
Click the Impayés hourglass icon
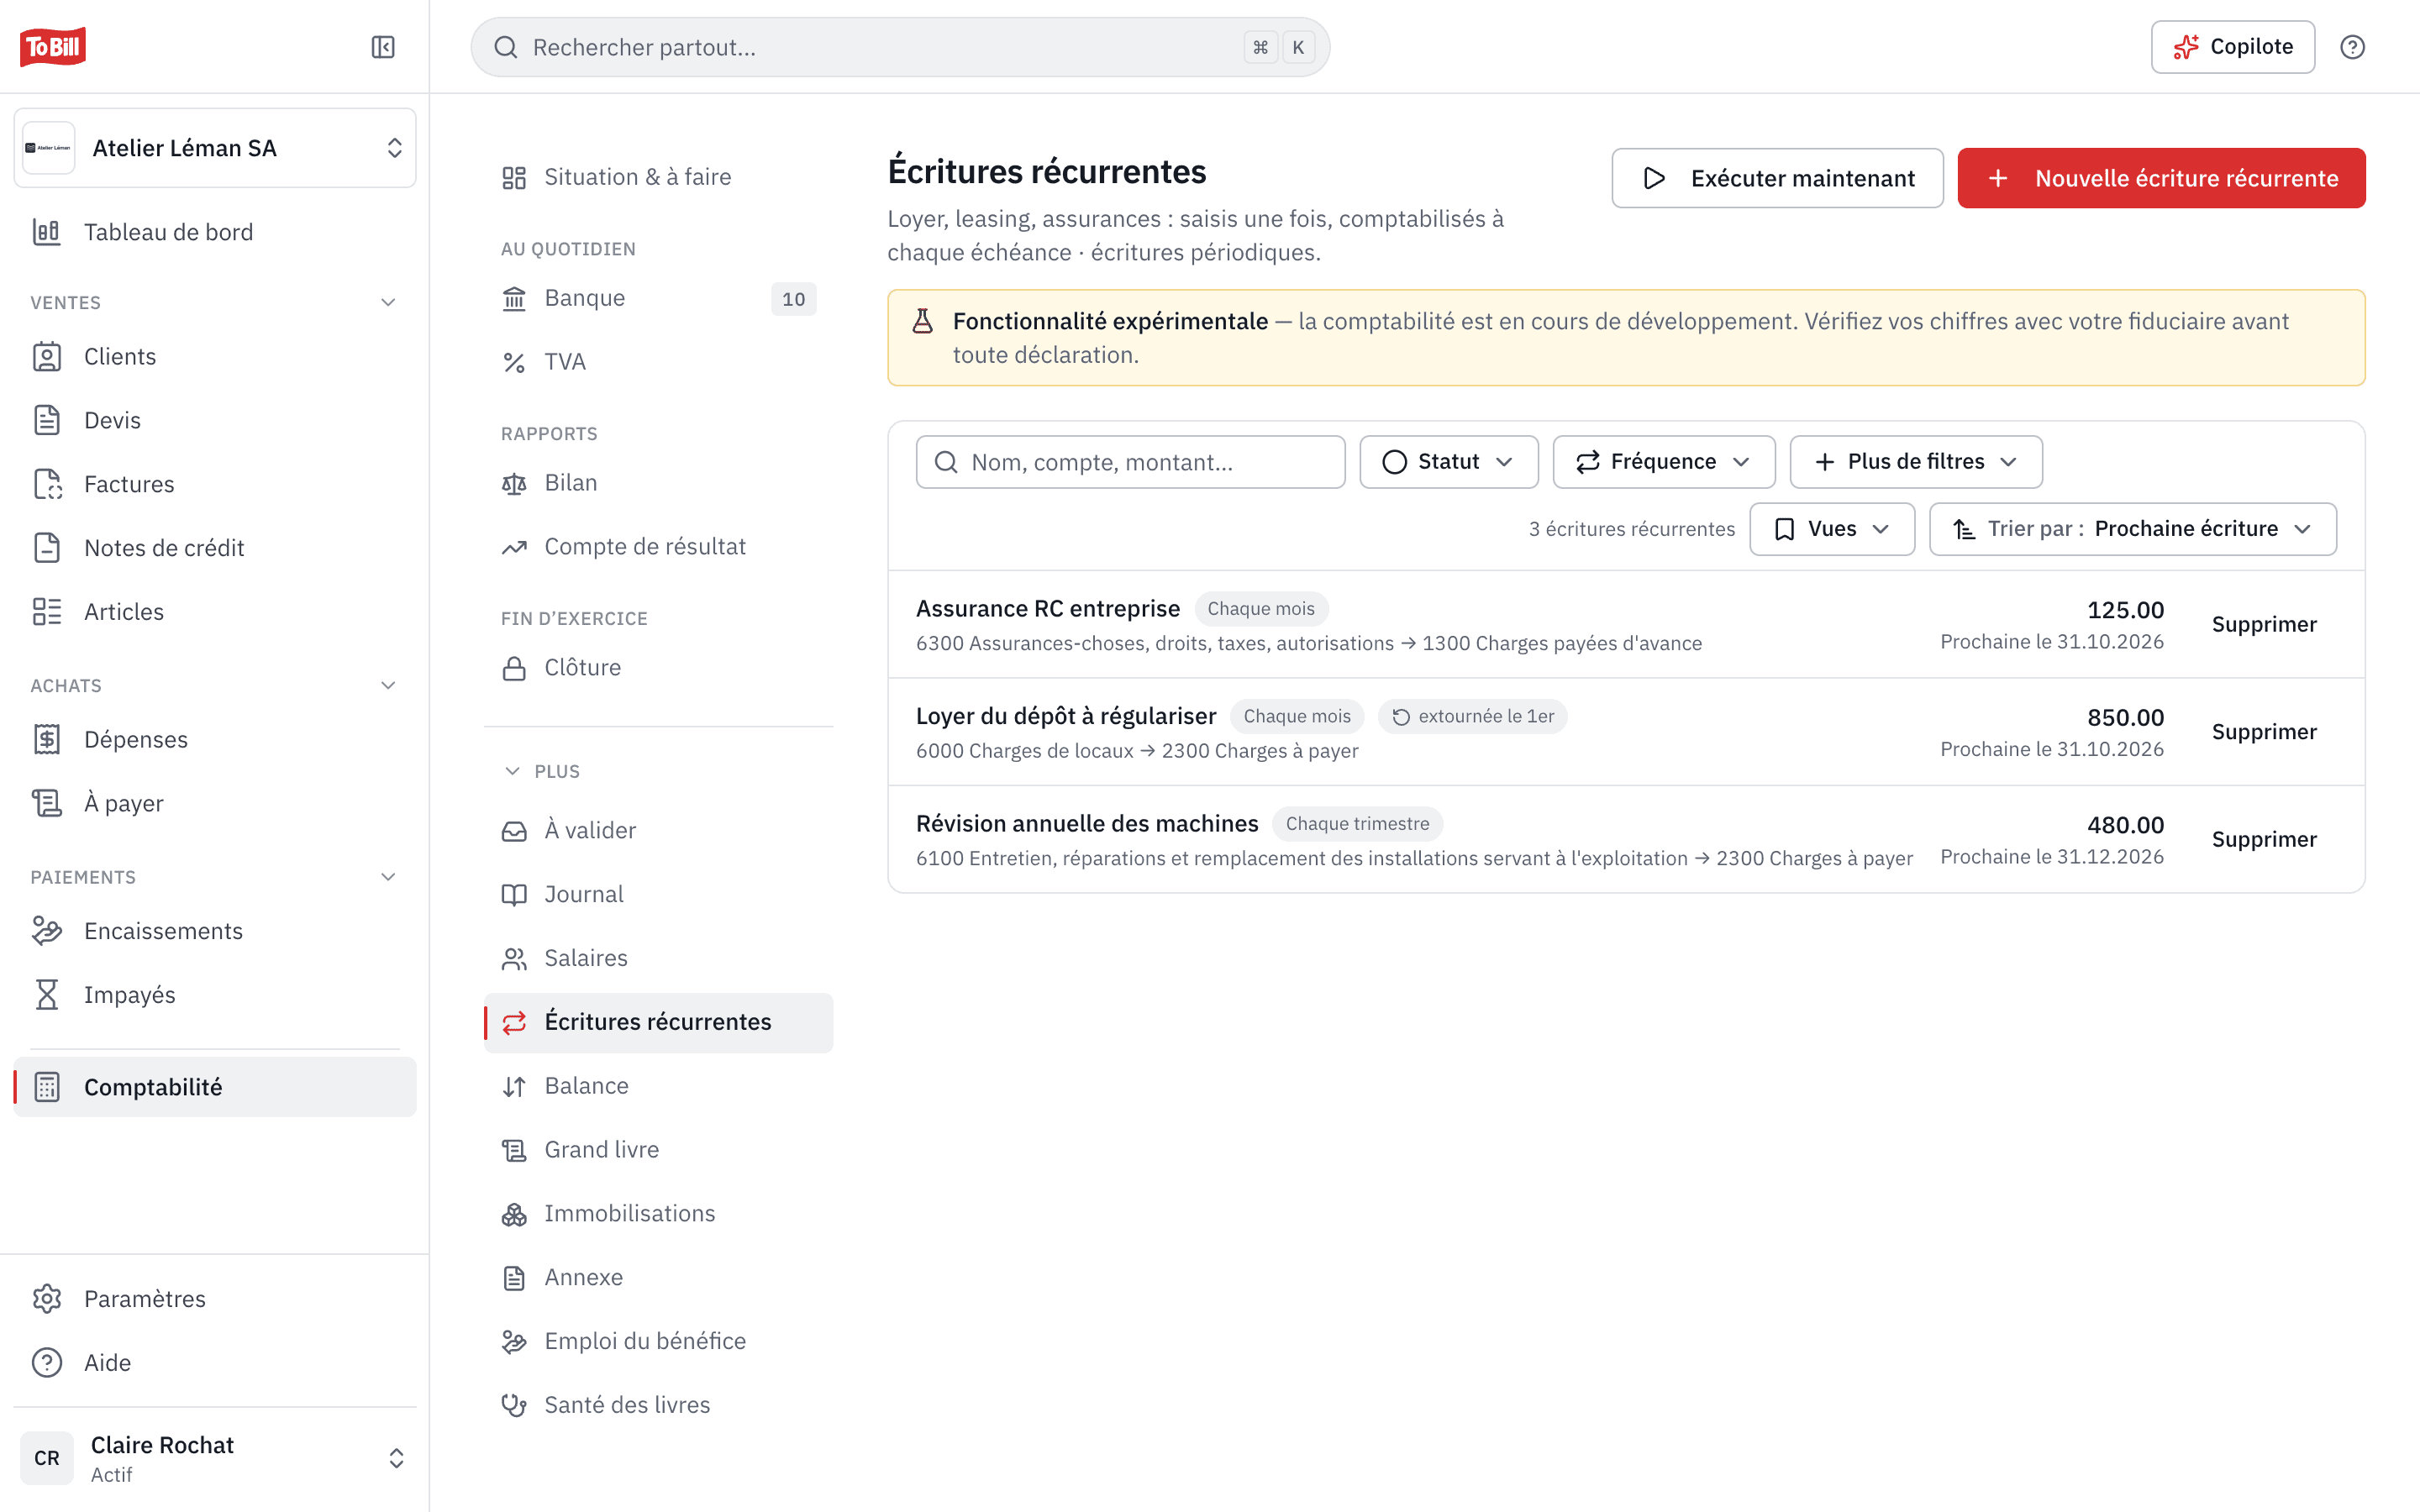coord(47,995)
